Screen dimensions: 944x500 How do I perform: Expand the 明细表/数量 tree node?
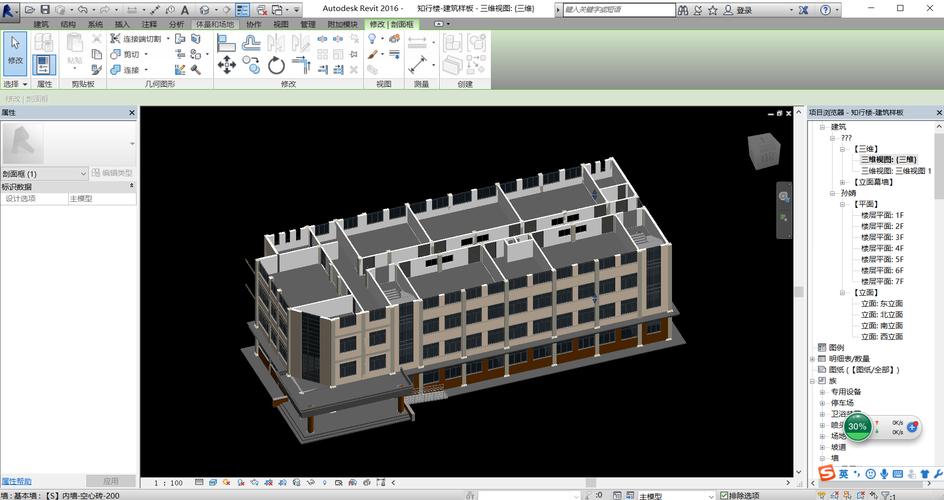coord(812,358)
